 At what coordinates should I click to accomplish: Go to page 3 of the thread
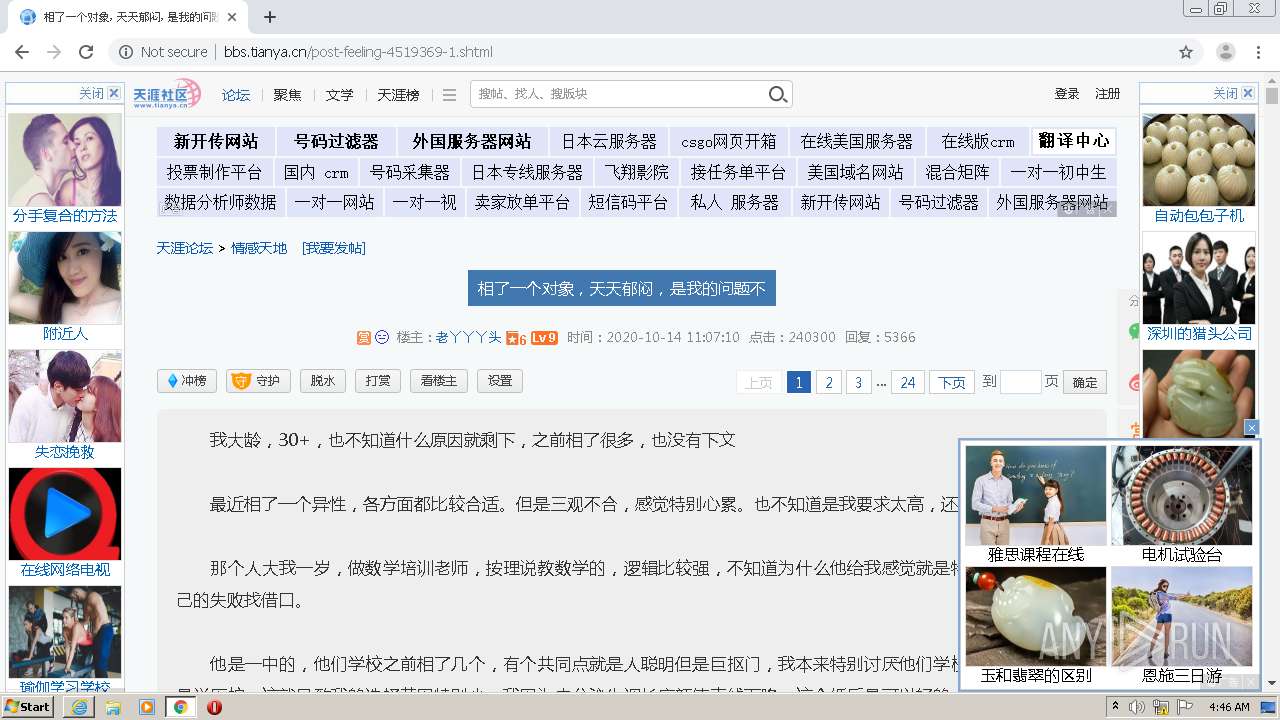coord(858,382)
